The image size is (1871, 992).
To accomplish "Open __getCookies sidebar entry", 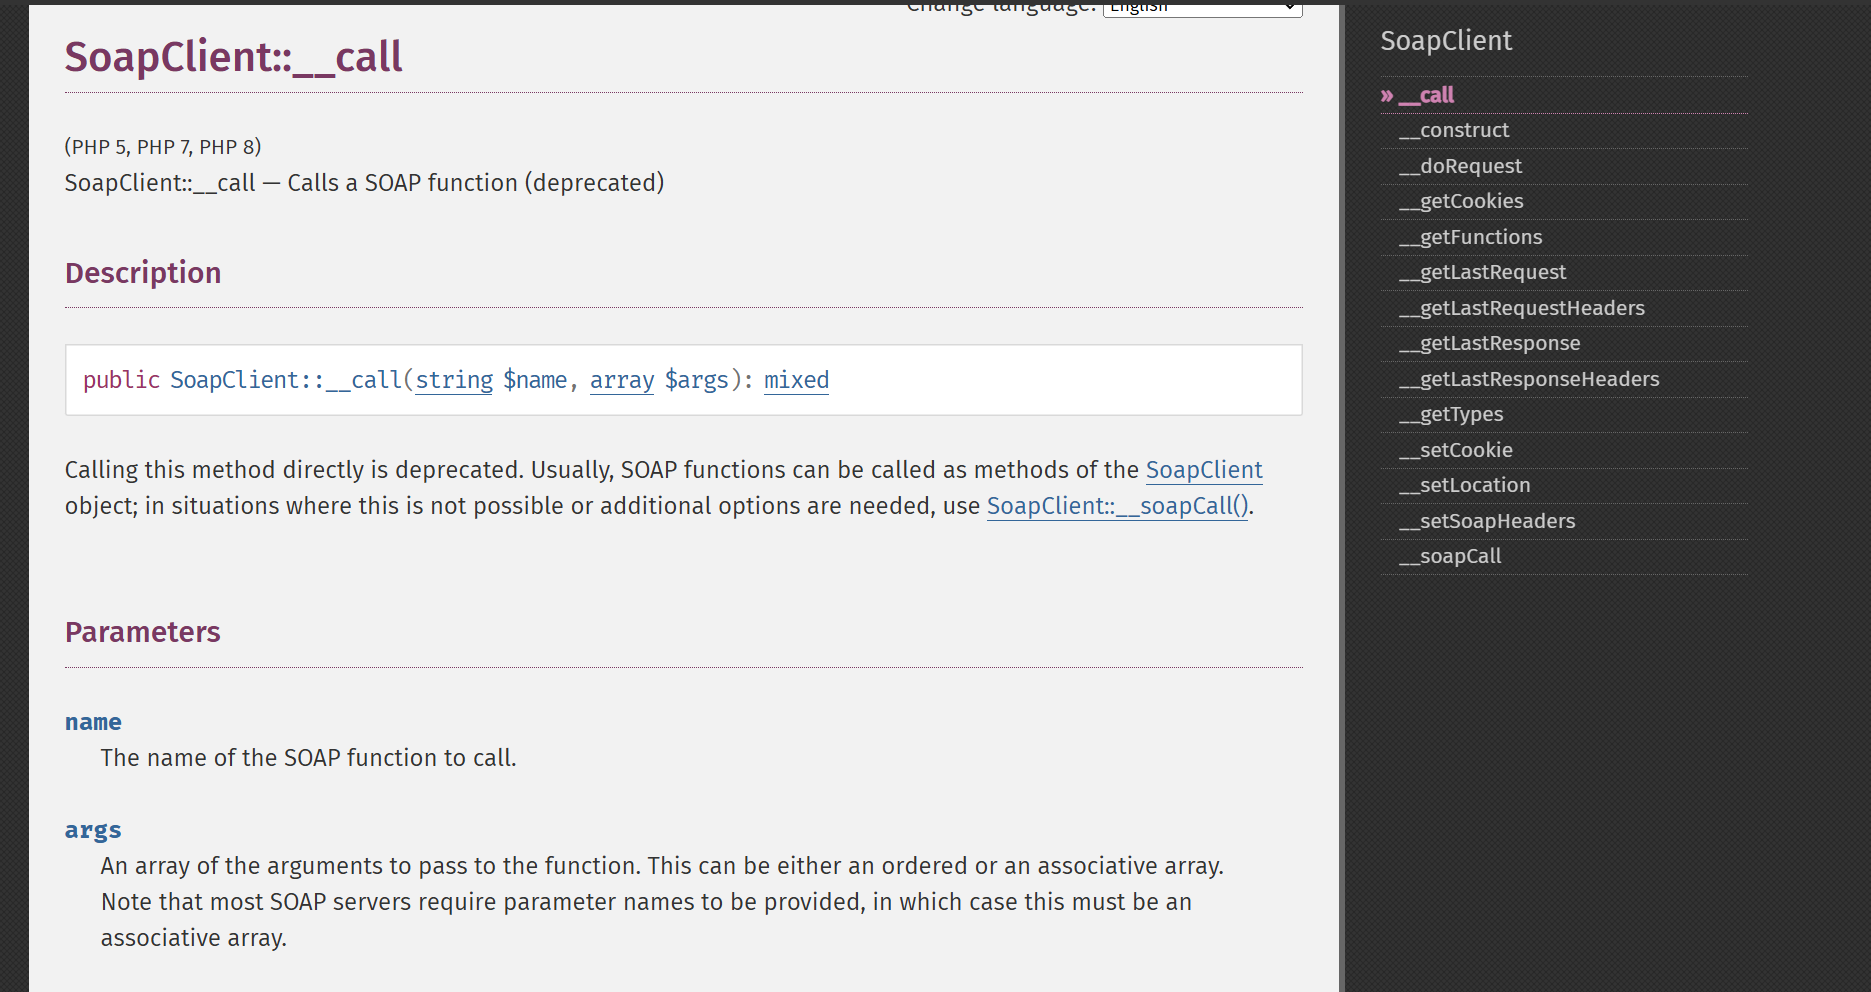I will point(1461,201).
